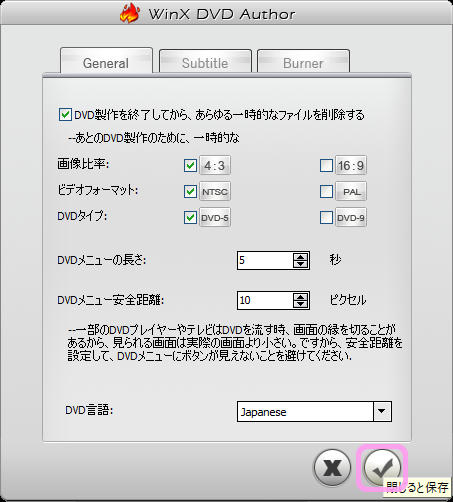The width and height of the screenshot is (453, 502).
Task: Click the 16:9 button
Action: click(351, 165)
